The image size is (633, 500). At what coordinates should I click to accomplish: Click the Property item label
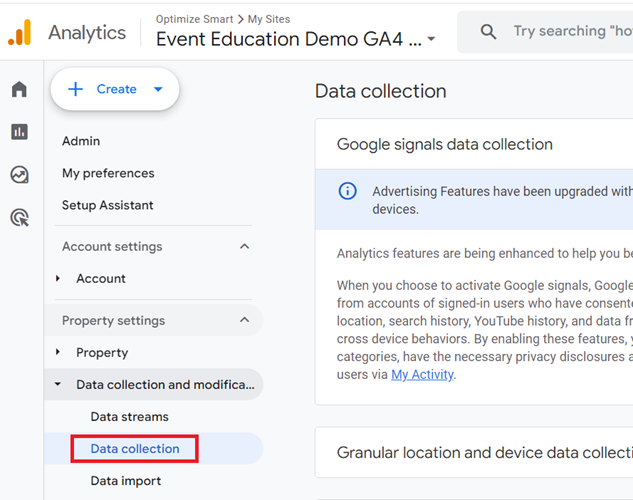[x=102, y=352]
